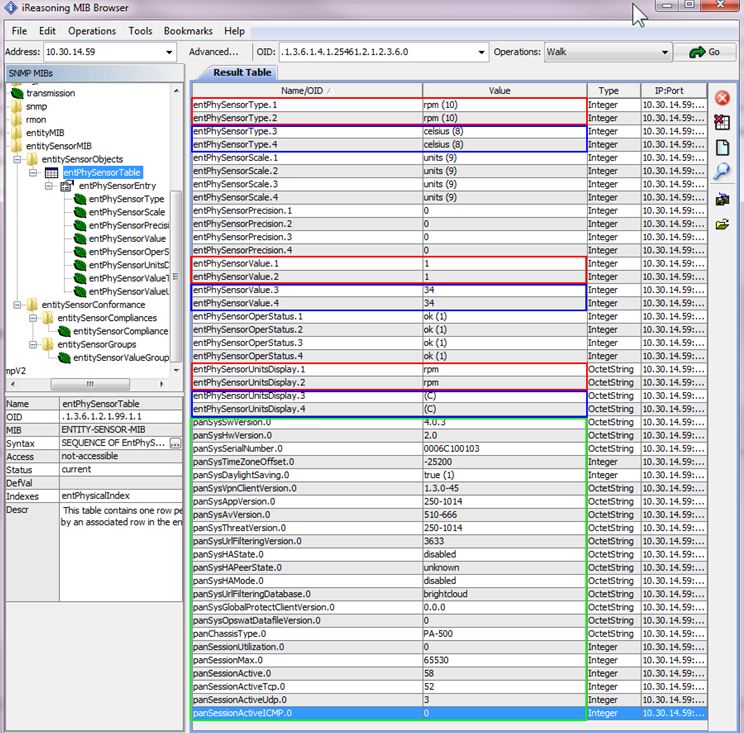Screen dimensions: 744x733
Task: Open the Address dropdown list
Action: point(167,52)
